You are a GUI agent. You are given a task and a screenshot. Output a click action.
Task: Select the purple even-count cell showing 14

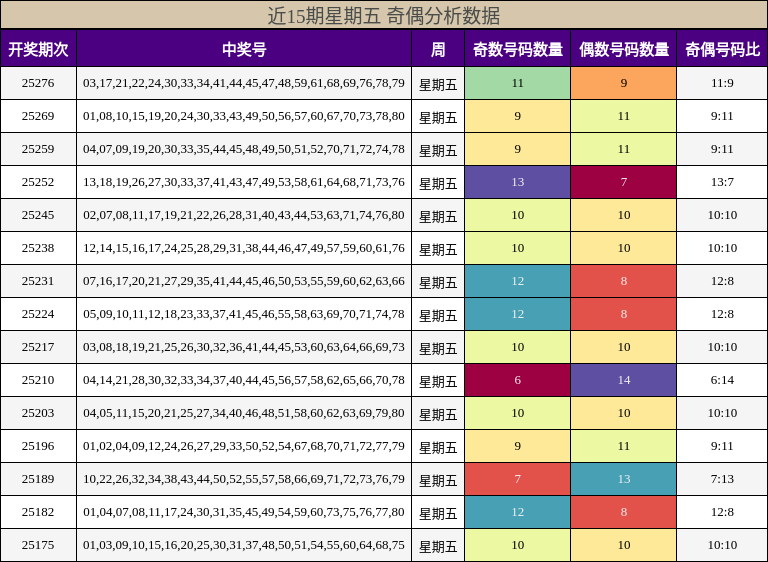coord(623,380)
